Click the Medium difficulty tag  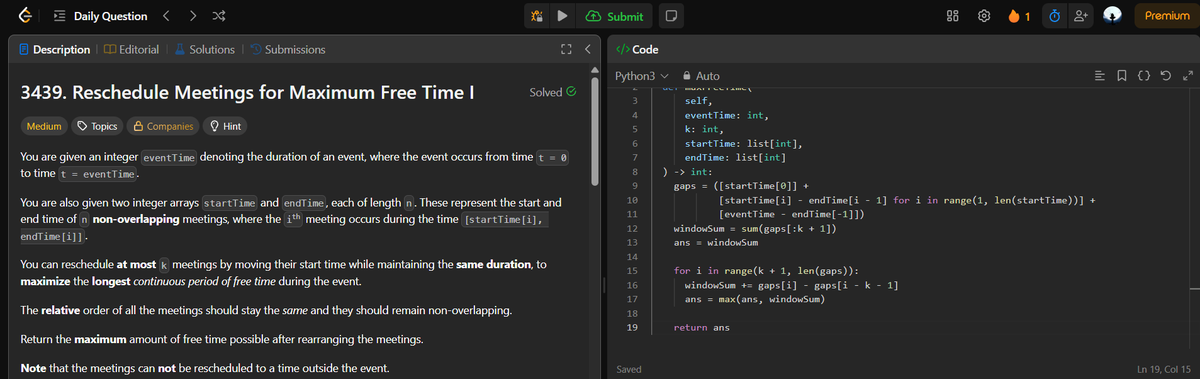45,126
